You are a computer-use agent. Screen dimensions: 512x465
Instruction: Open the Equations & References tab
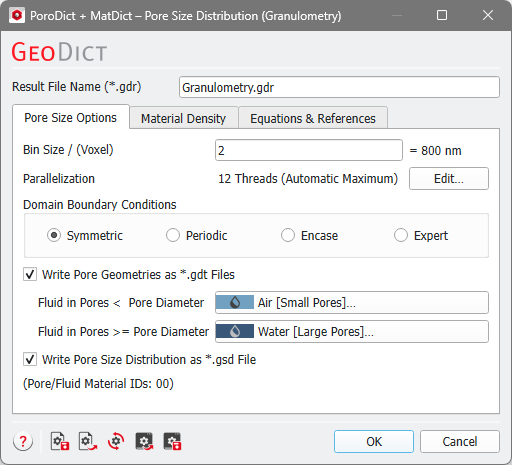pyautogui.click(x=313, y=118)
